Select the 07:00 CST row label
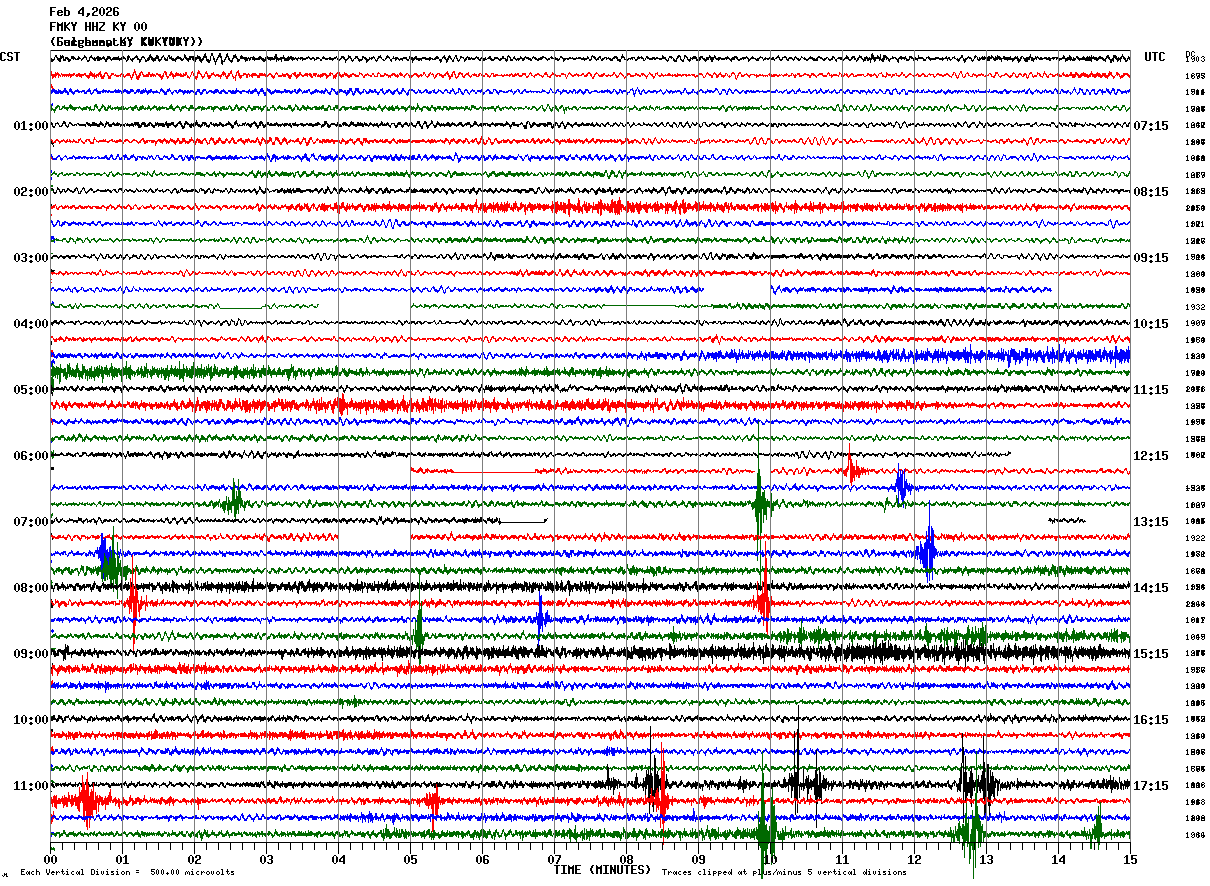The image size is (1210, 886). tap(30, 522)
